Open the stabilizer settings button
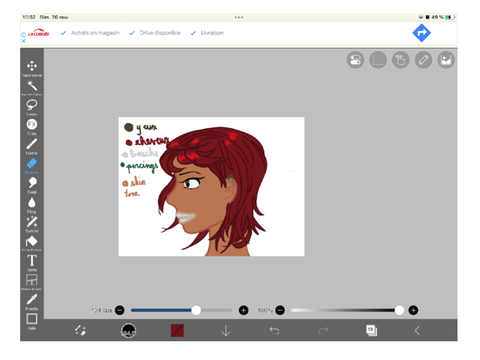Viewport: 480px width, 360px height. tap(355, 60)
